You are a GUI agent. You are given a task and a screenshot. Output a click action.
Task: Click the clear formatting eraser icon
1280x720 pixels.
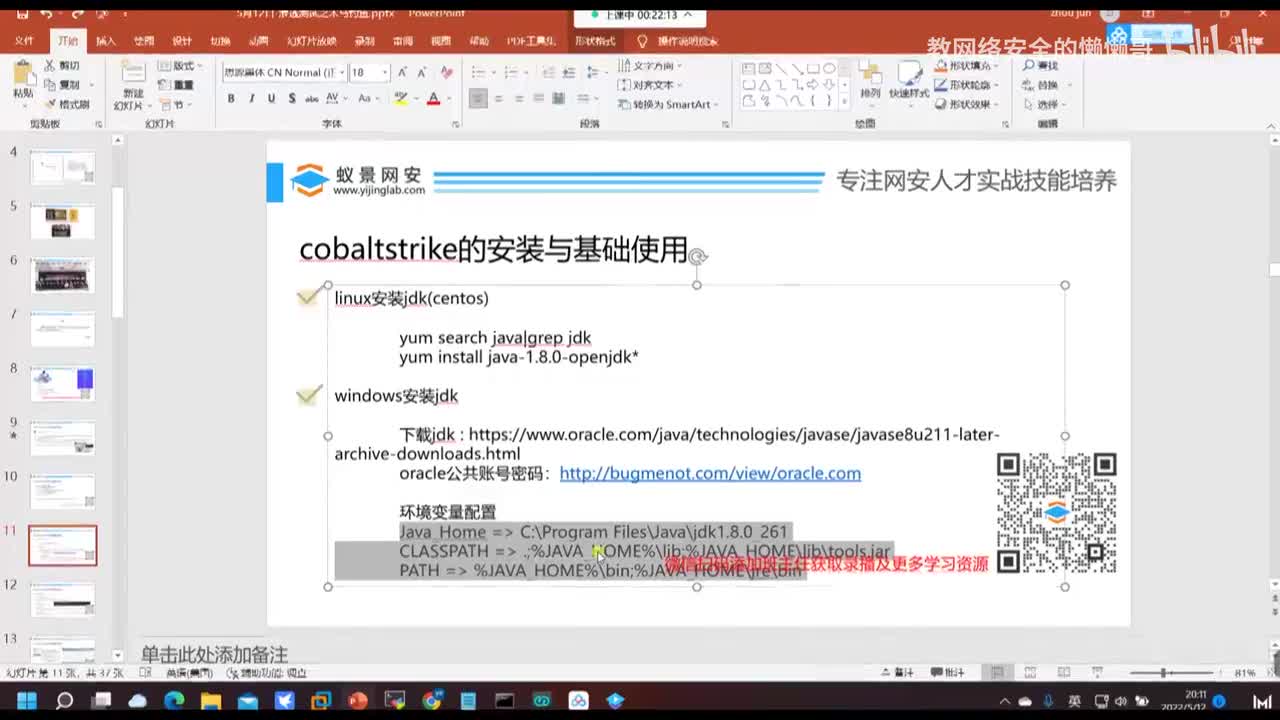tap(446, 72)
